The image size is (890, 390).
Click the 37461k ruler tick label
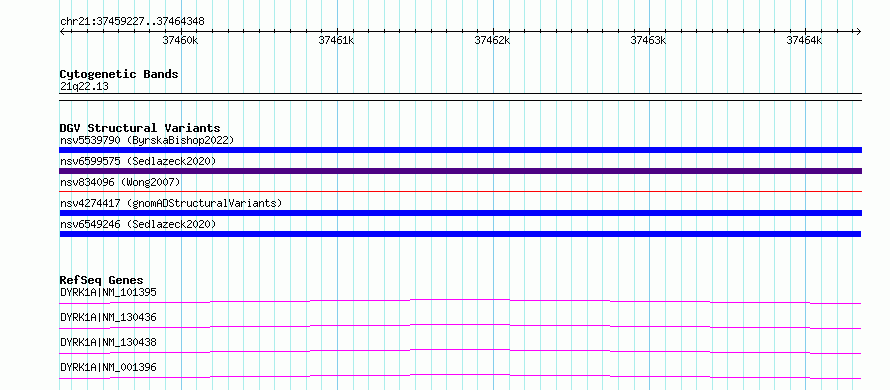pyautogui.click(x=336, y=40)
